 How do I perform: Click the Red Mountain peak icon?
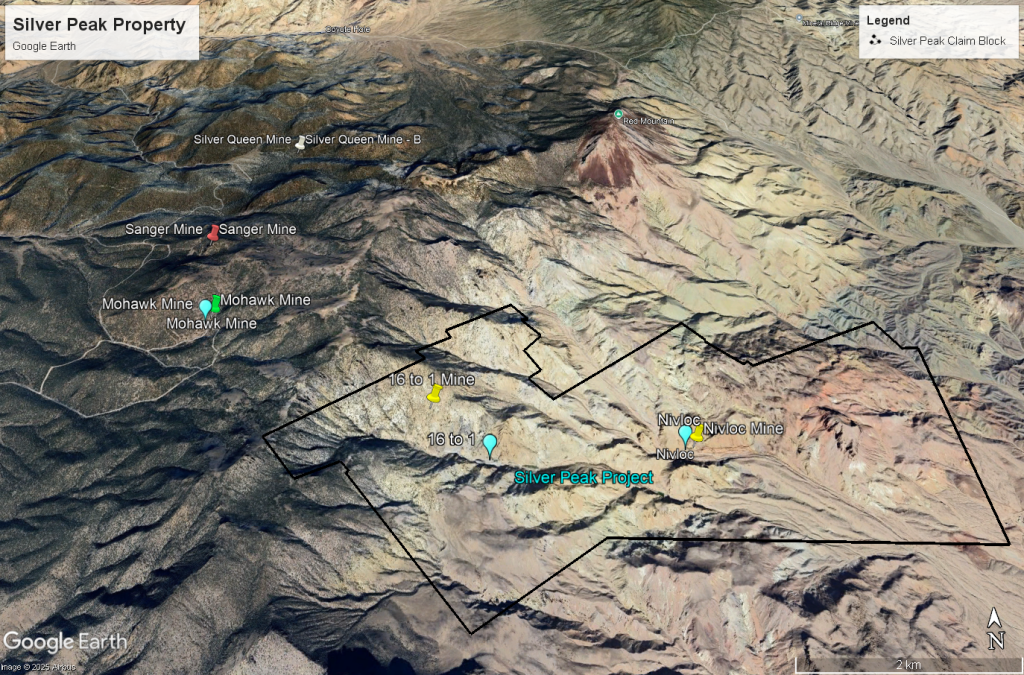point(618,114)
